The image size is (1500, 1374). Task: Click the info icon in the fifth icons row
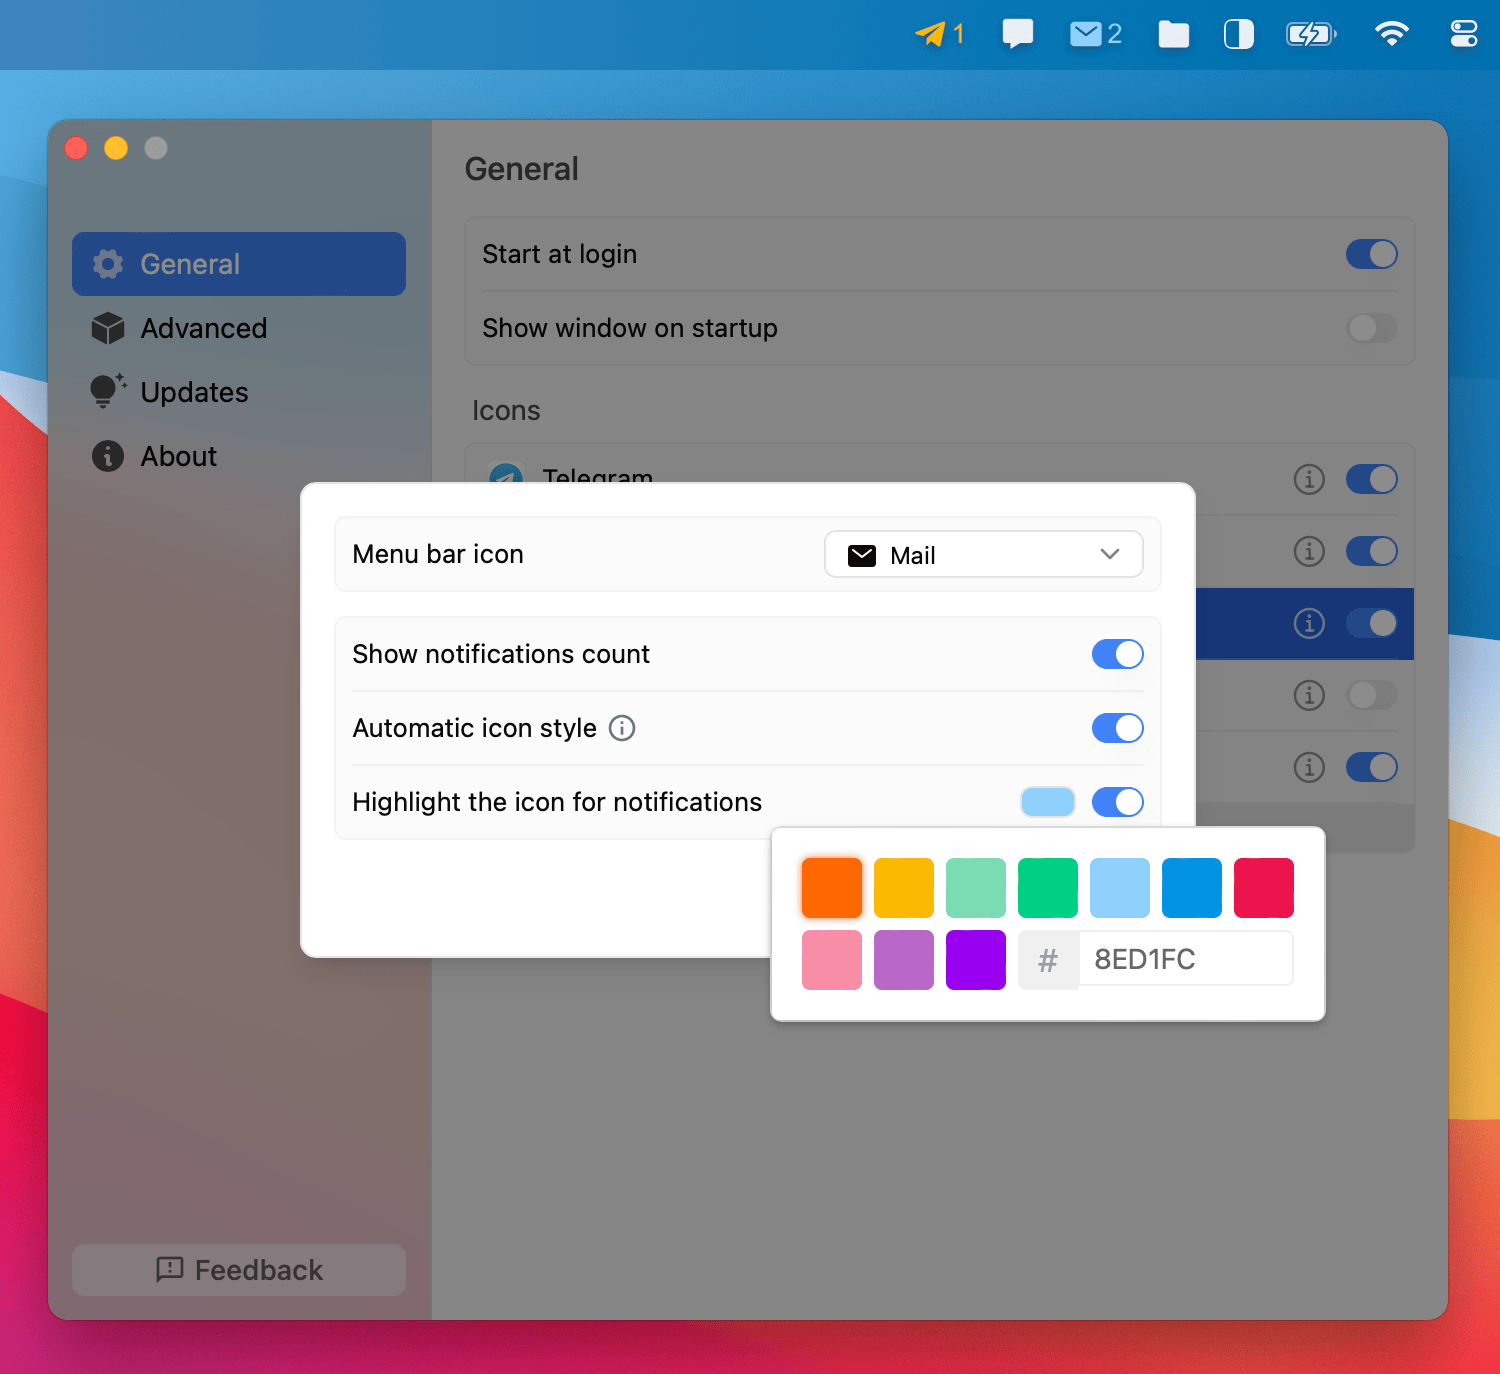point(1309,767)
